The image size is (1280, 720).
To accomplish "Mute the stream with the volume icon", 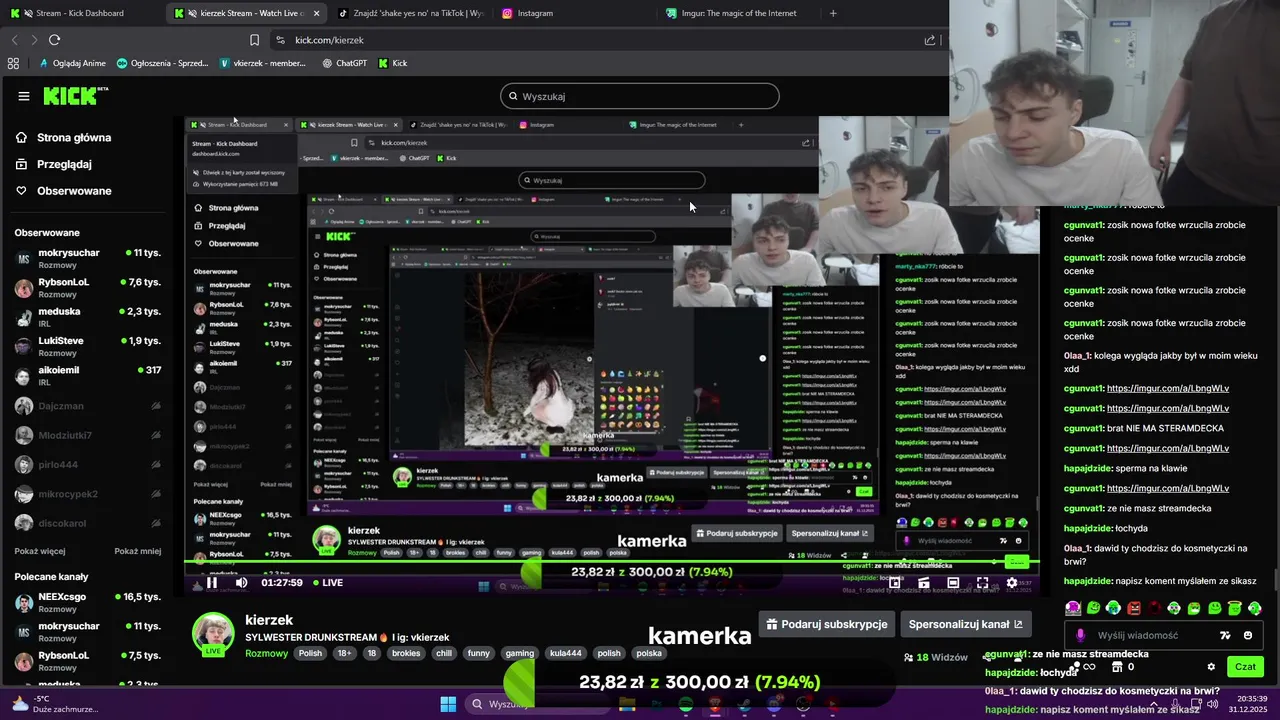I will [x=241, y=582].
